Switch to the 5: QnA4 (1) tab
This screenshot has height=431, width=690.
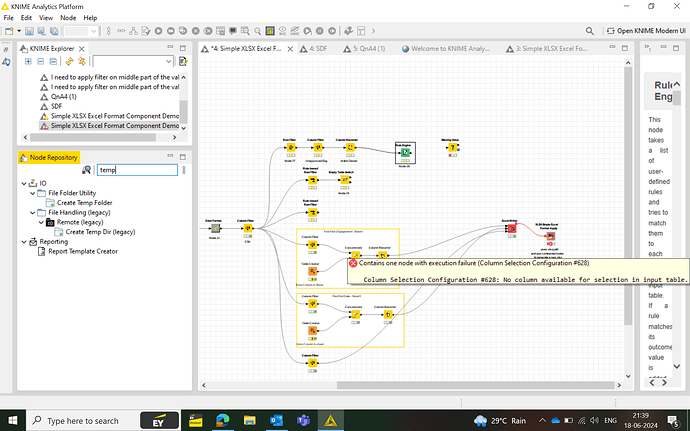[364, 48]
